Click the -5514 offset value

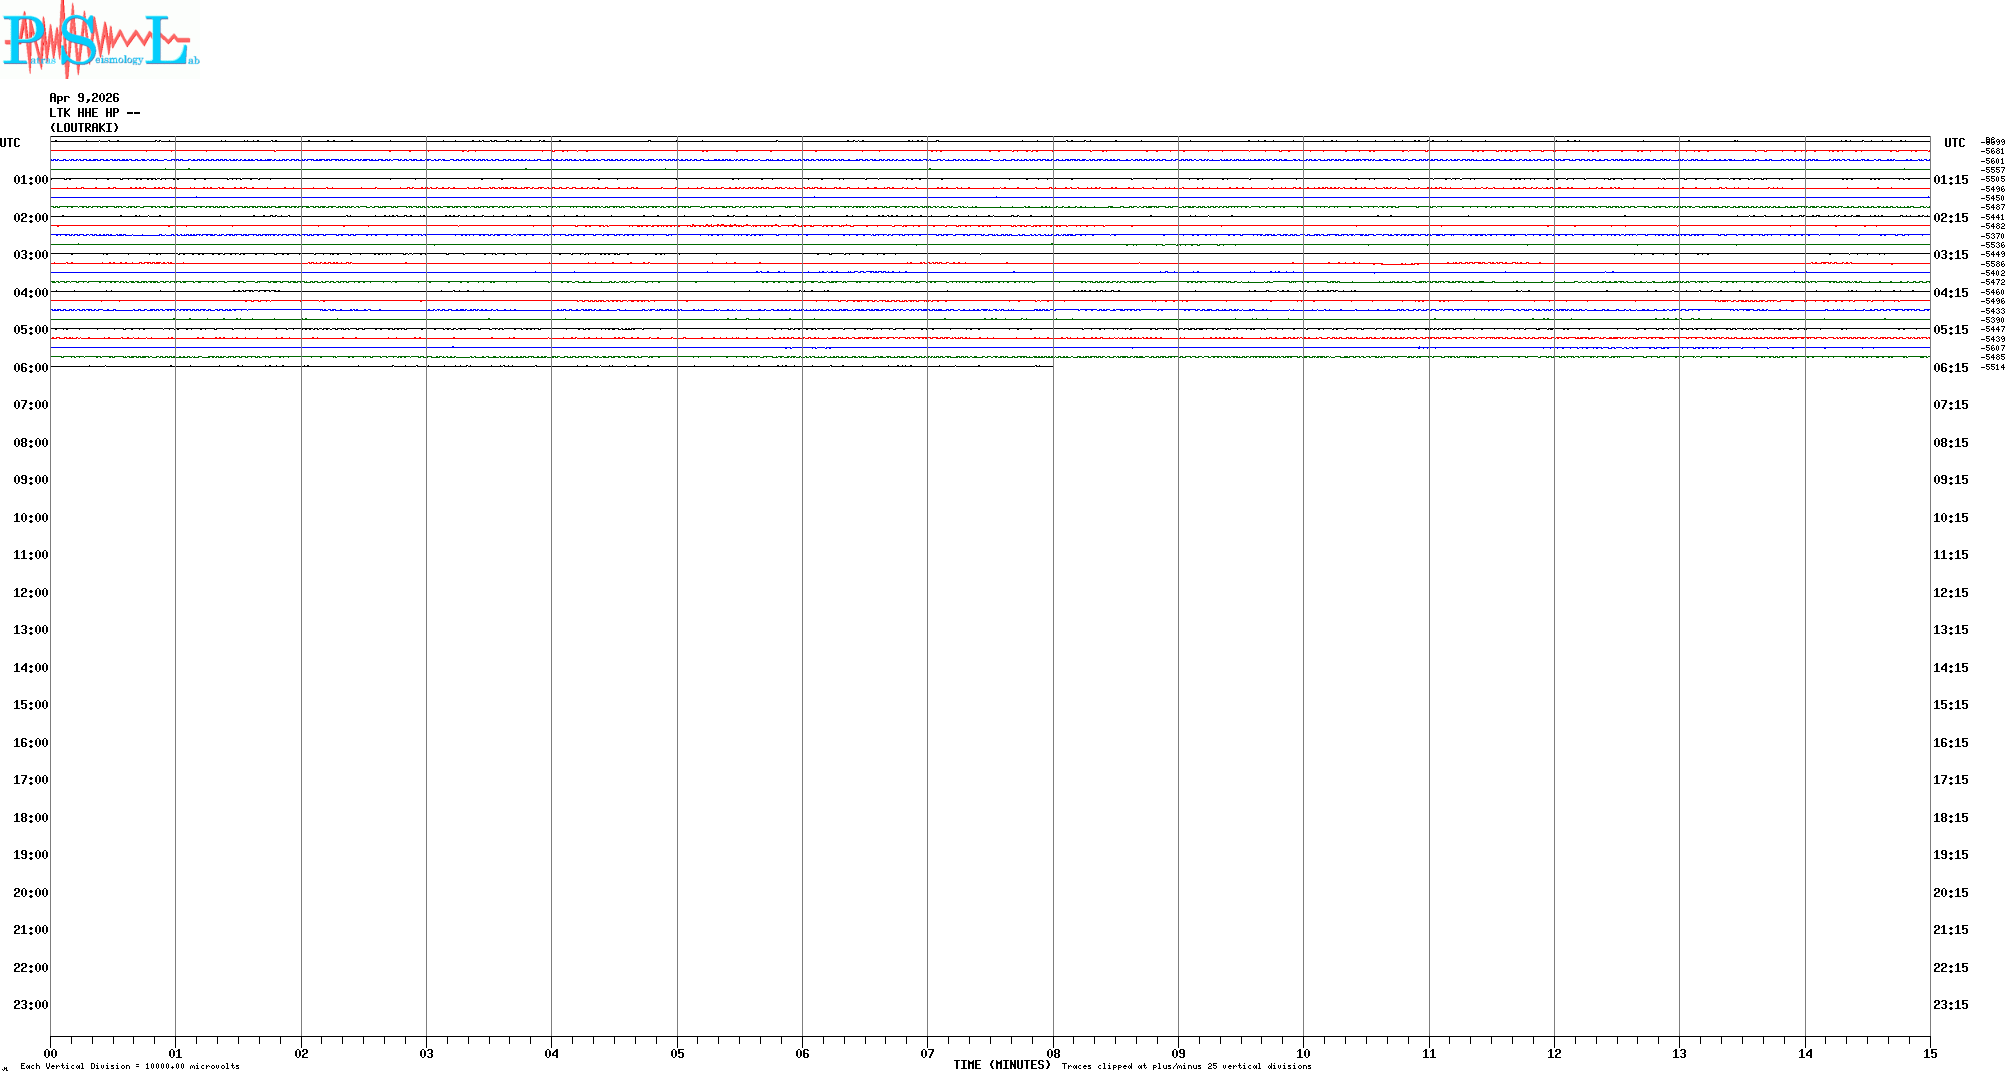coord(1993,367)
